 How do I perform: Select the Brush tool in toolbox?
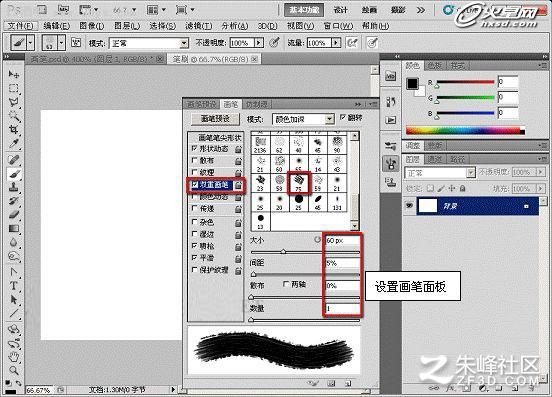pos(14,174)
